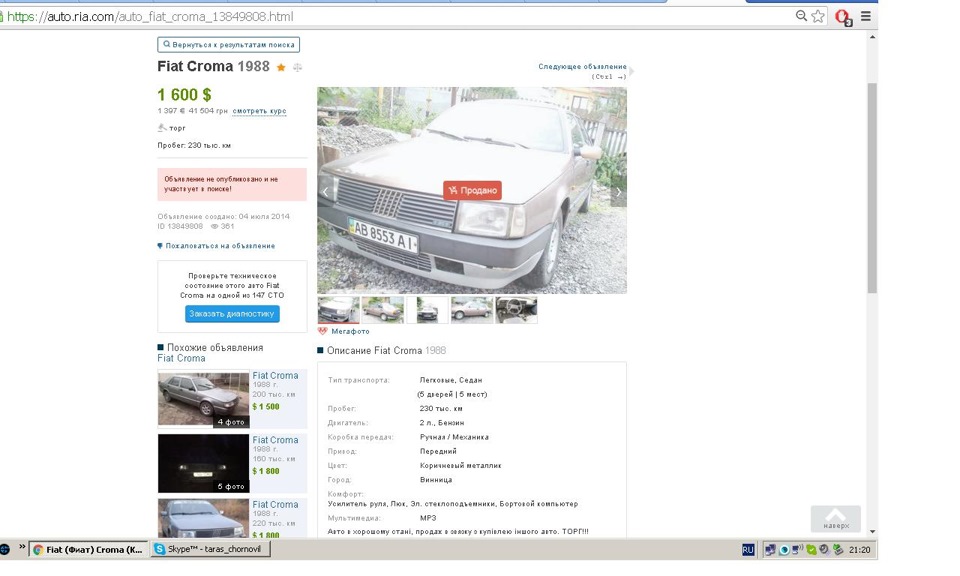Click the first system tray network icon
The image size is (960, 576).
(770, 550)
